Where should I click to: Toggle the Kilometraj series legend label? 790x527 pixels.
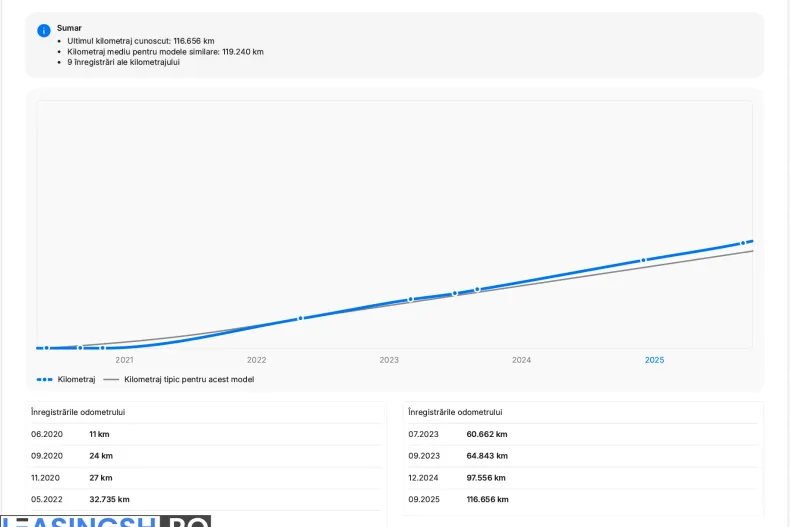coord(76,380)
